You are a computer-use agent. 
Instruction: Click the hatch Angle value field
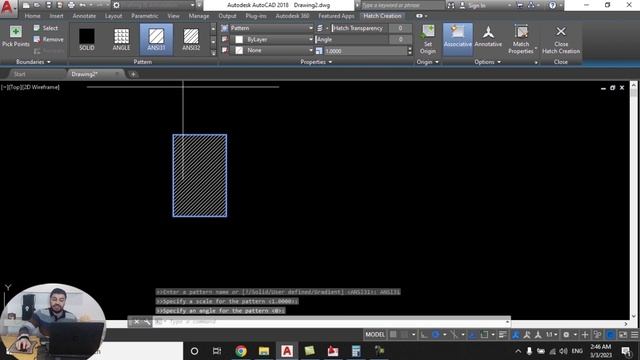(x=400, y=40)
